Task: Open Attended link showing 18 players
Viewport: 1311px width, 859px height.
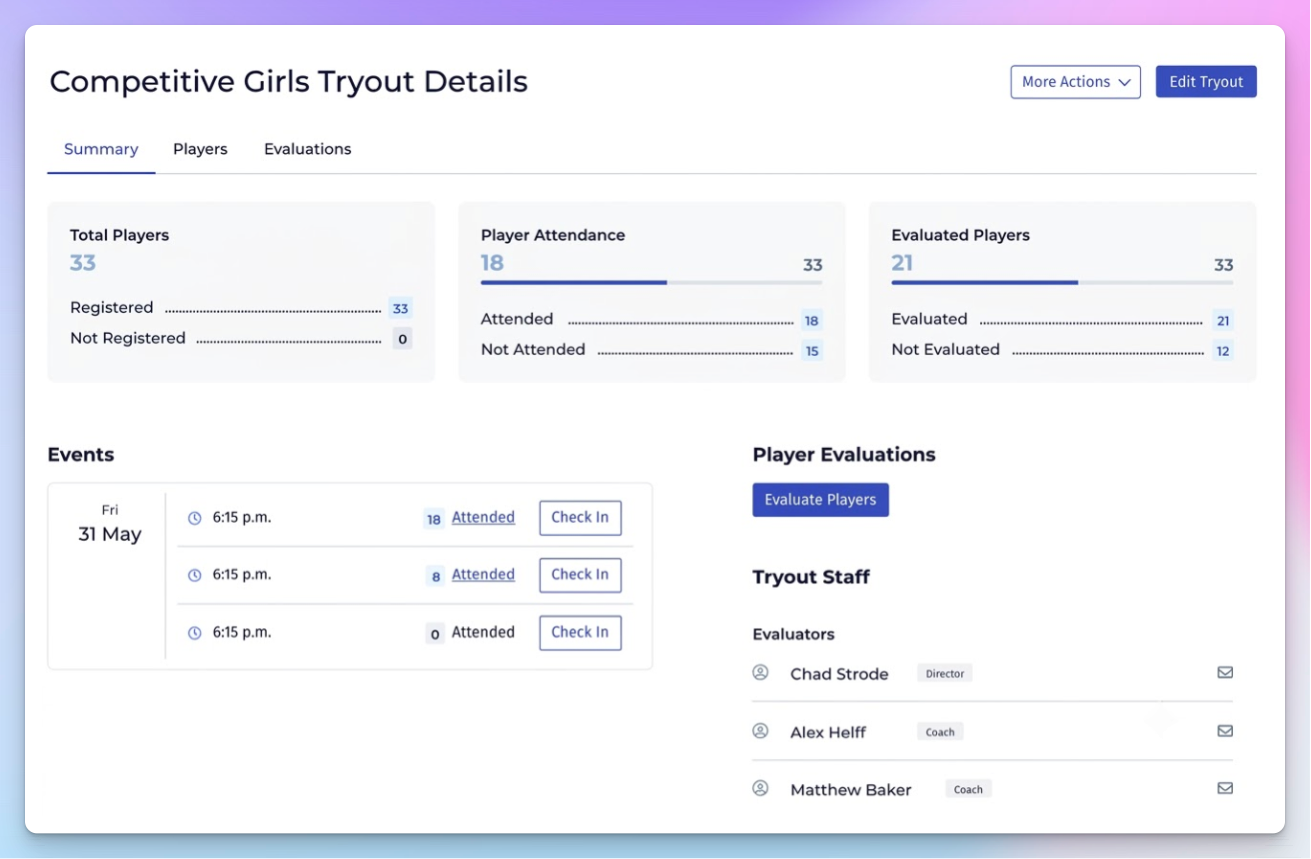Action: tap(483, 518)
